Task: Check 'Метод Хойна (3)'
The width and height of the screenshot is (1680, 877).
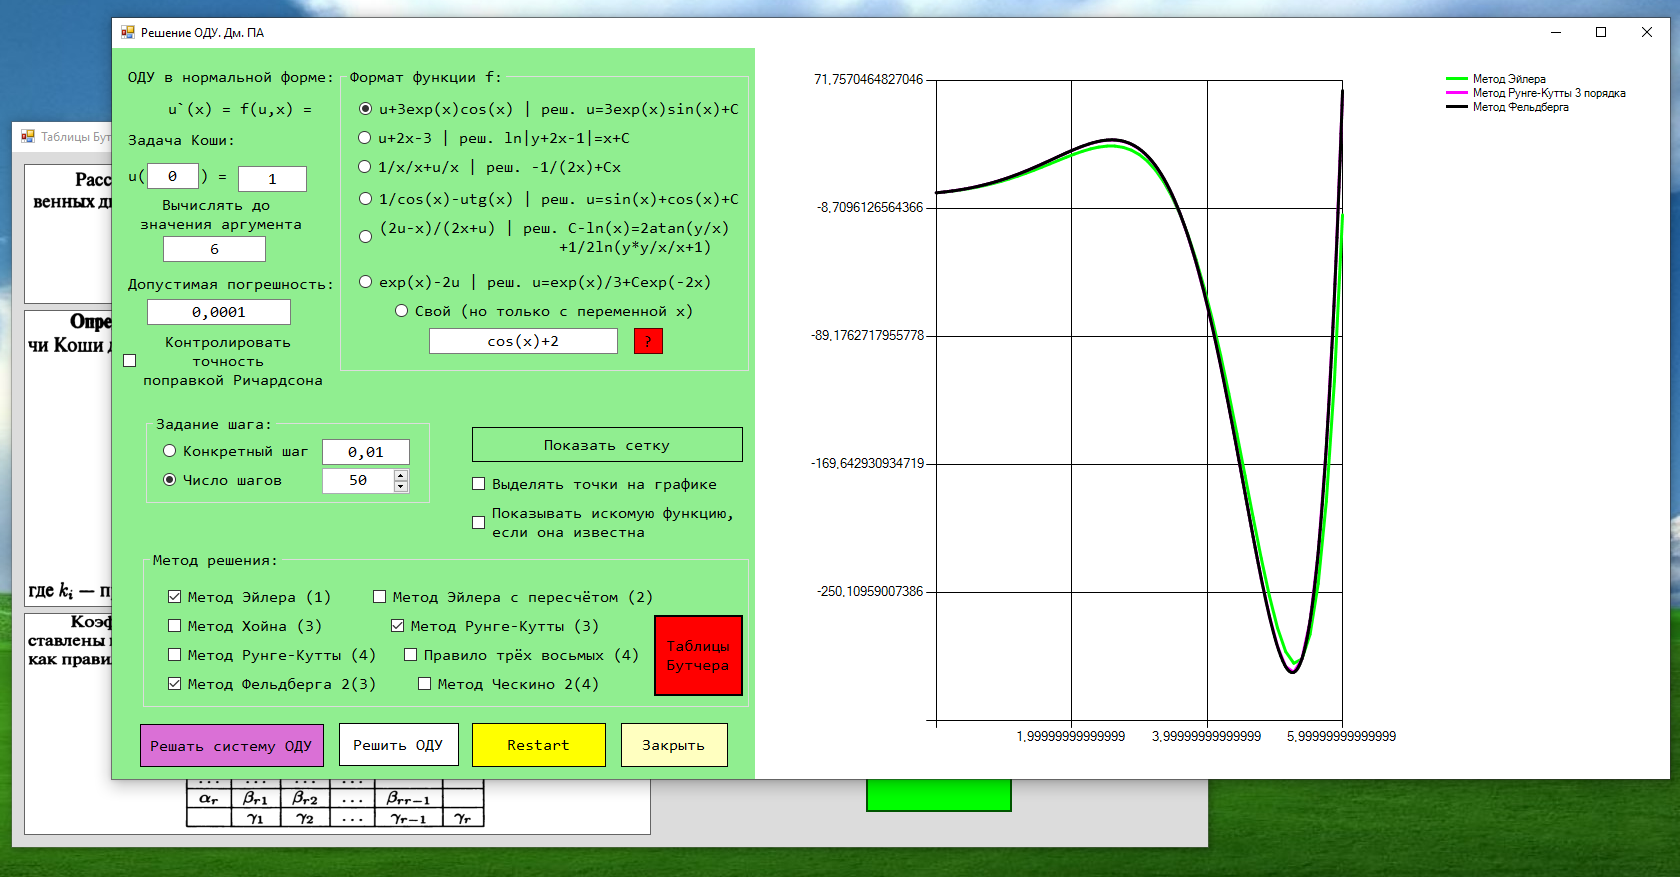Action: coord(174,626)
